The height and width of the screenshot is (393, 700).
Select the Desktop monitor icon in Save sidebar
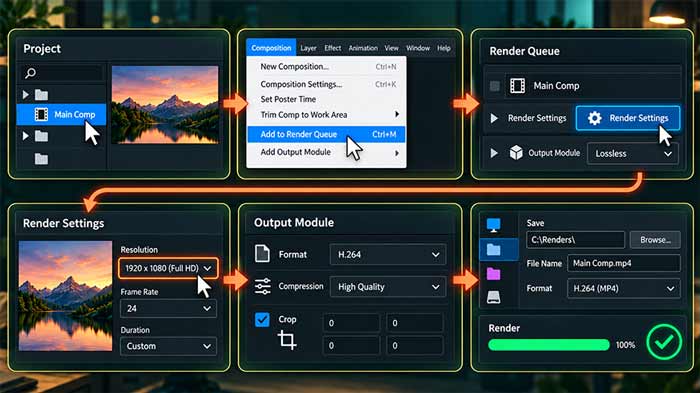(x=493, y=225)
